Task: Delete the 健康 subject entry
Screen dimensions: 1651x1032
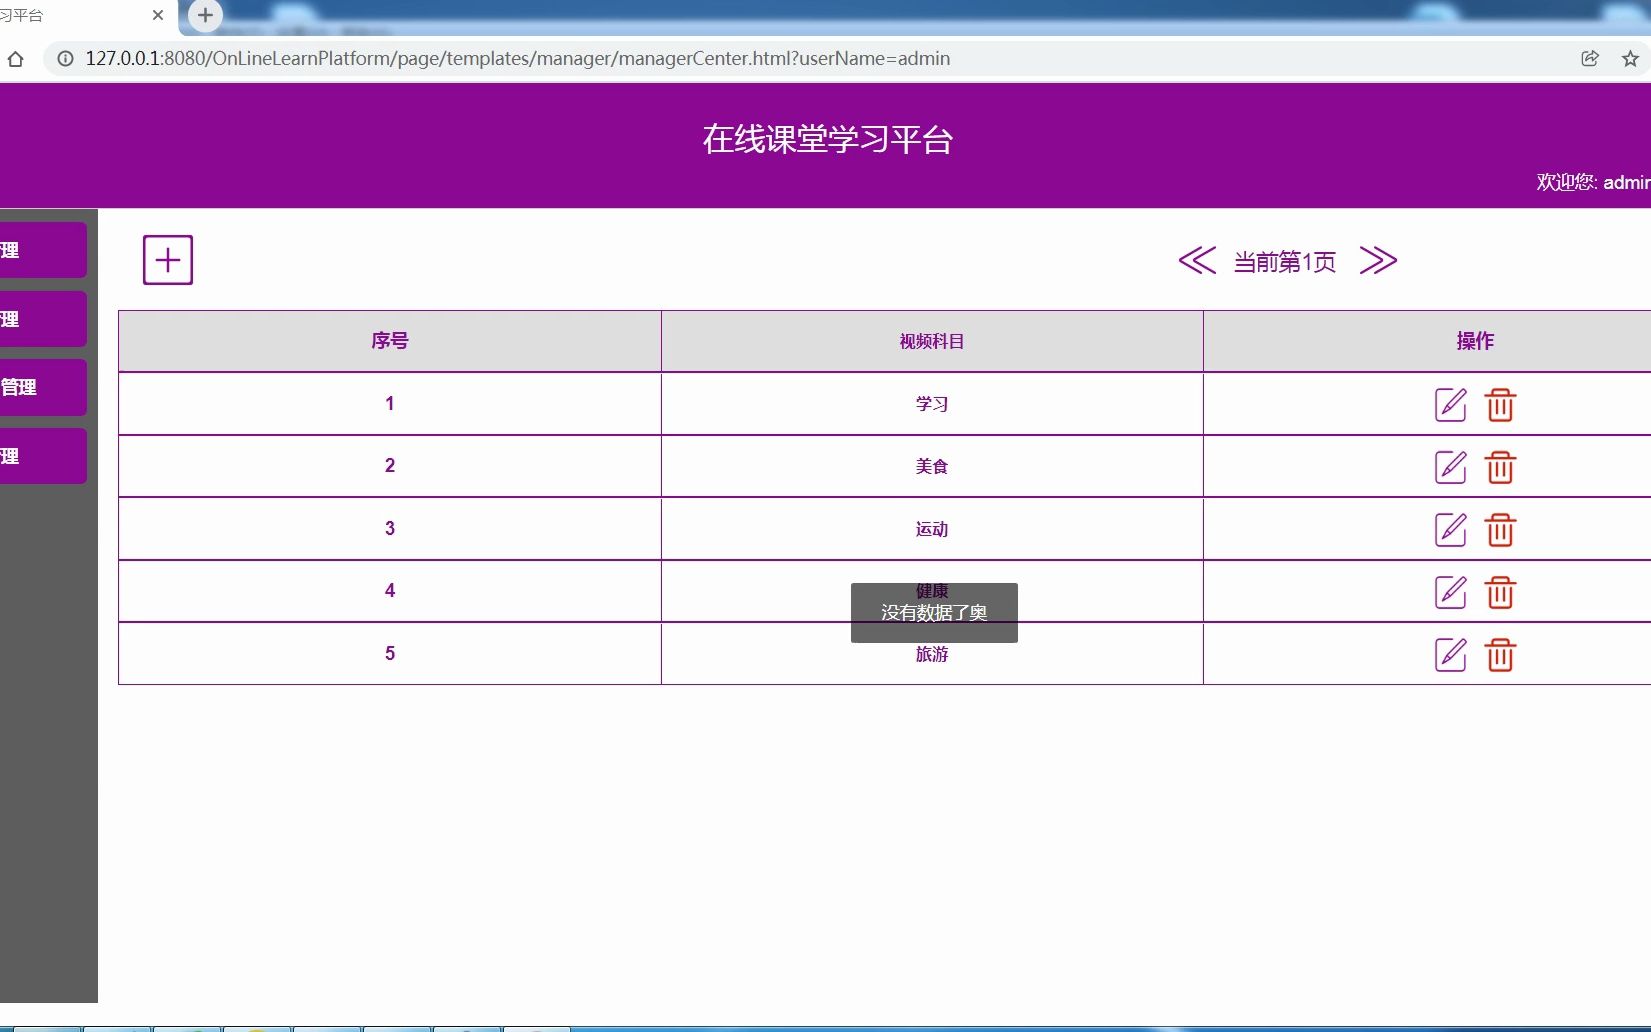Action: pos(1500,592)
